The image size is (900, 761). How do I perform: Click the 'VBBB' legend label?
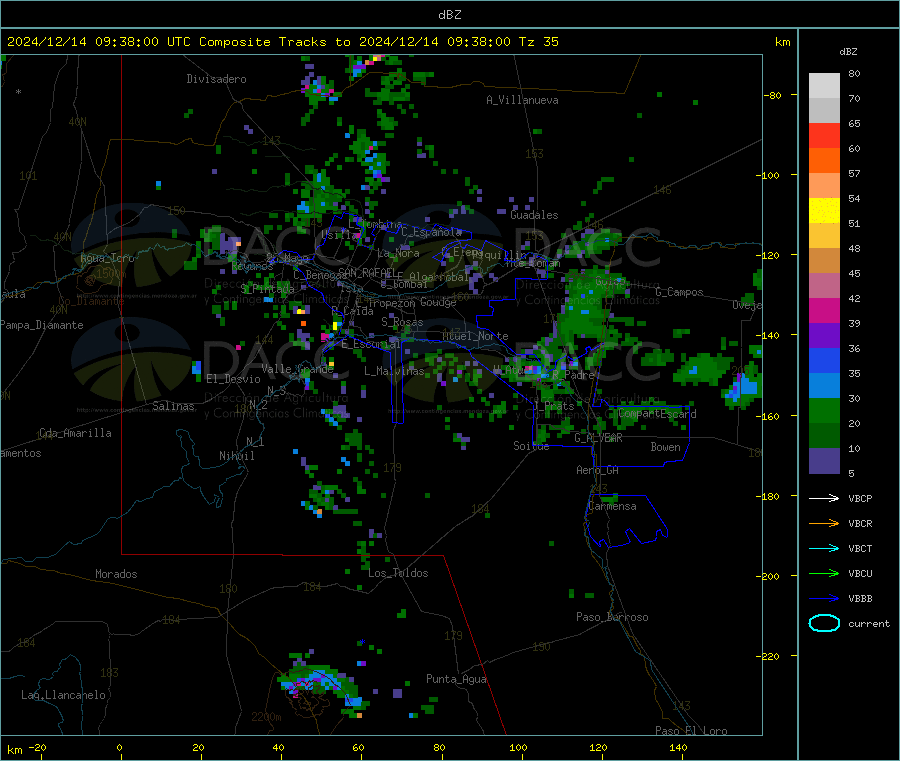pos(860,598)
